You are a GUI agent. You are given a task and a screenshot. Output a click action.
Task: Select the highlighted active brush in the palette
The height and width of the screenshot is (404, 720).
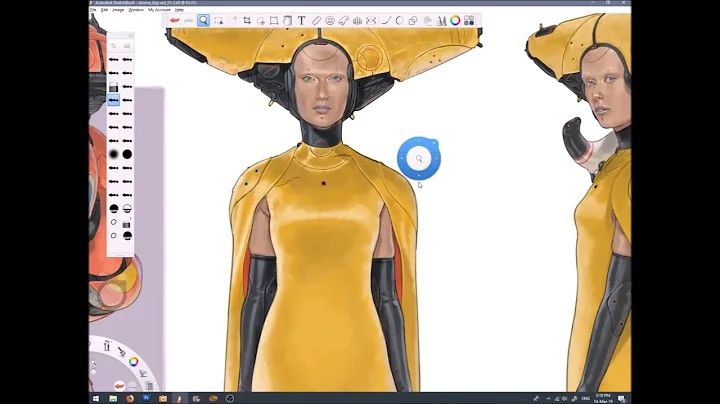[x=113, y=100]
